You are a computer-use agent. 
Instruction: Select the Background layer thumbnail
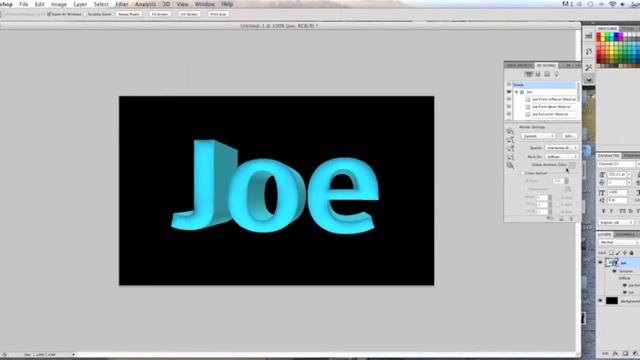[x=612, y=301]
